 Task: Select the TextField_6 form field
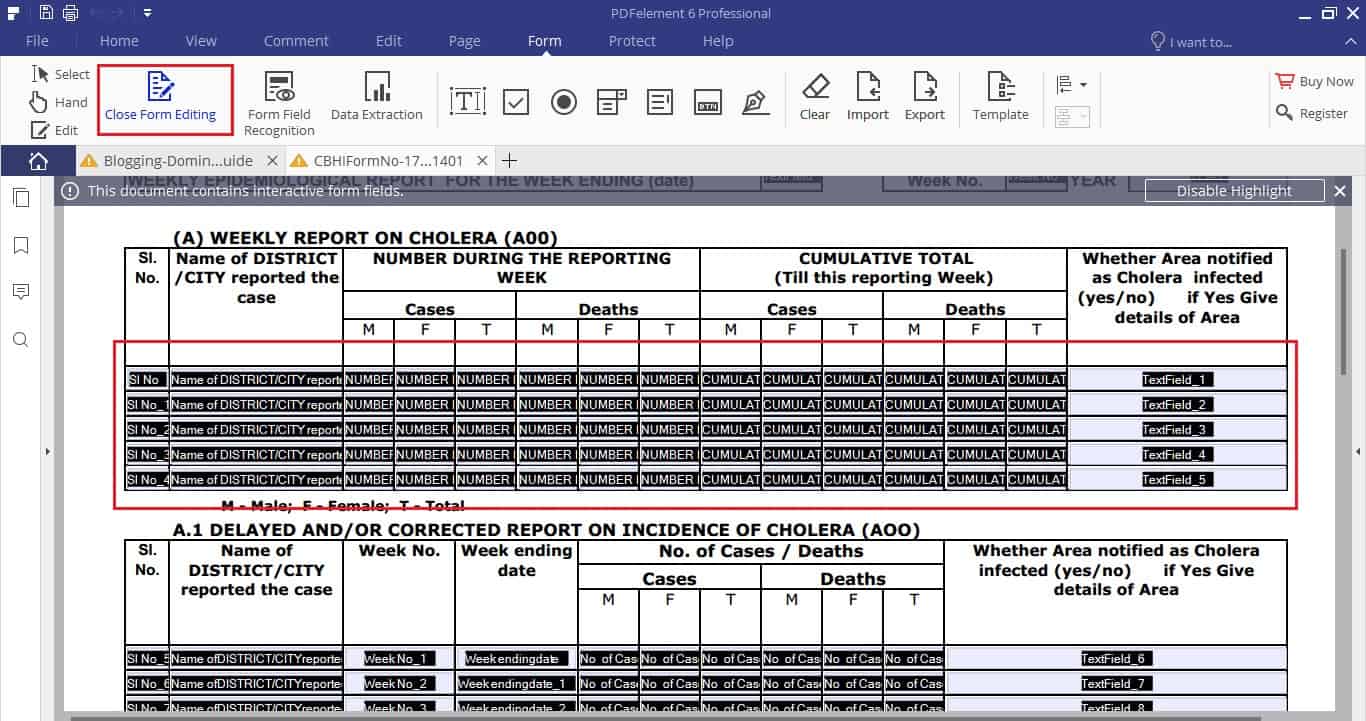click(x=1116, y=659)
